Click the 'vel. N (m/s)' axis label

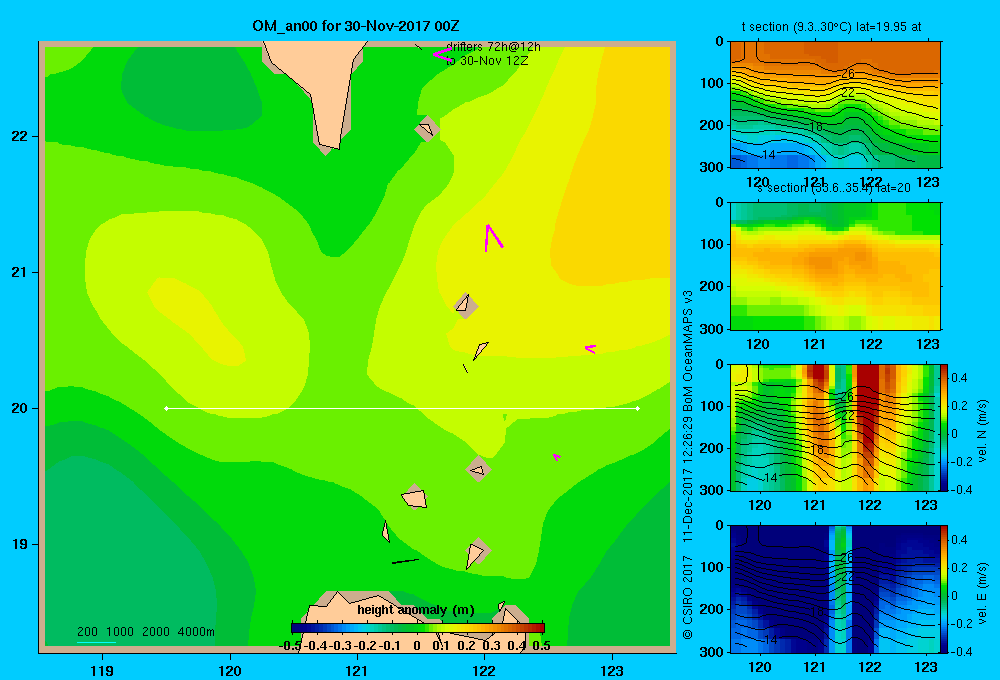(982, 431)
